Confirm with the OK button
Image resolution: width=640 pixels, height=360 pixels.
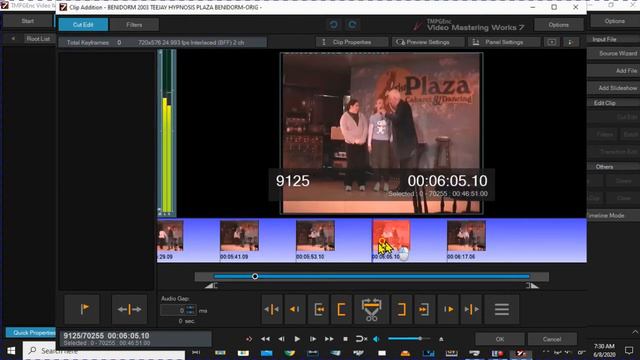pos(500,339)
